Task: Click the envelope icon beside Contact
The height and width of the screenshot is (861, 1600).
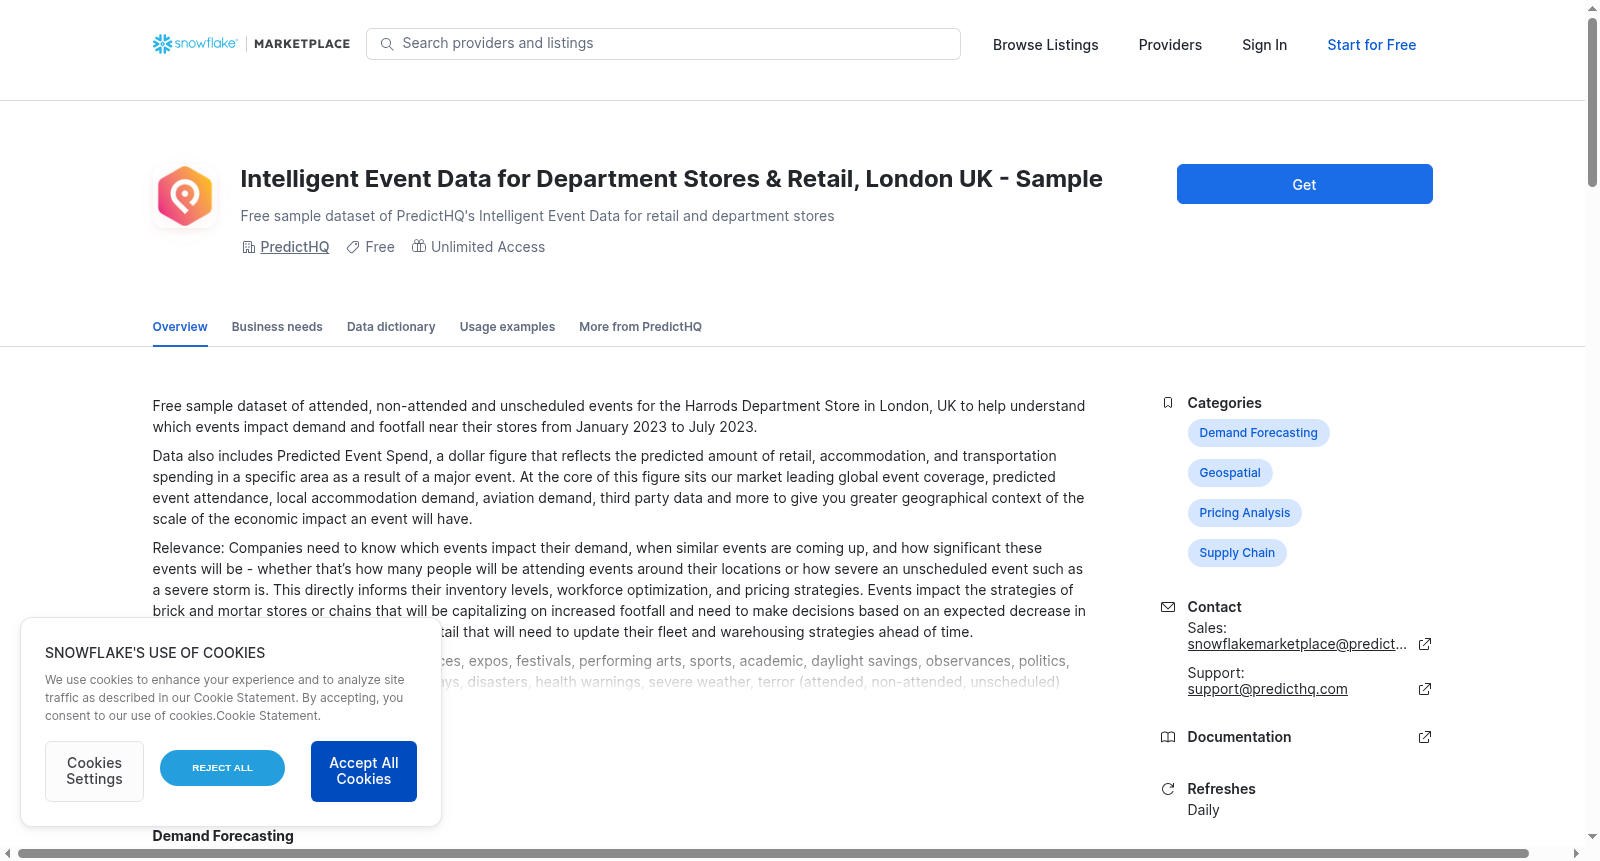Action: (x=1167, y=607)
